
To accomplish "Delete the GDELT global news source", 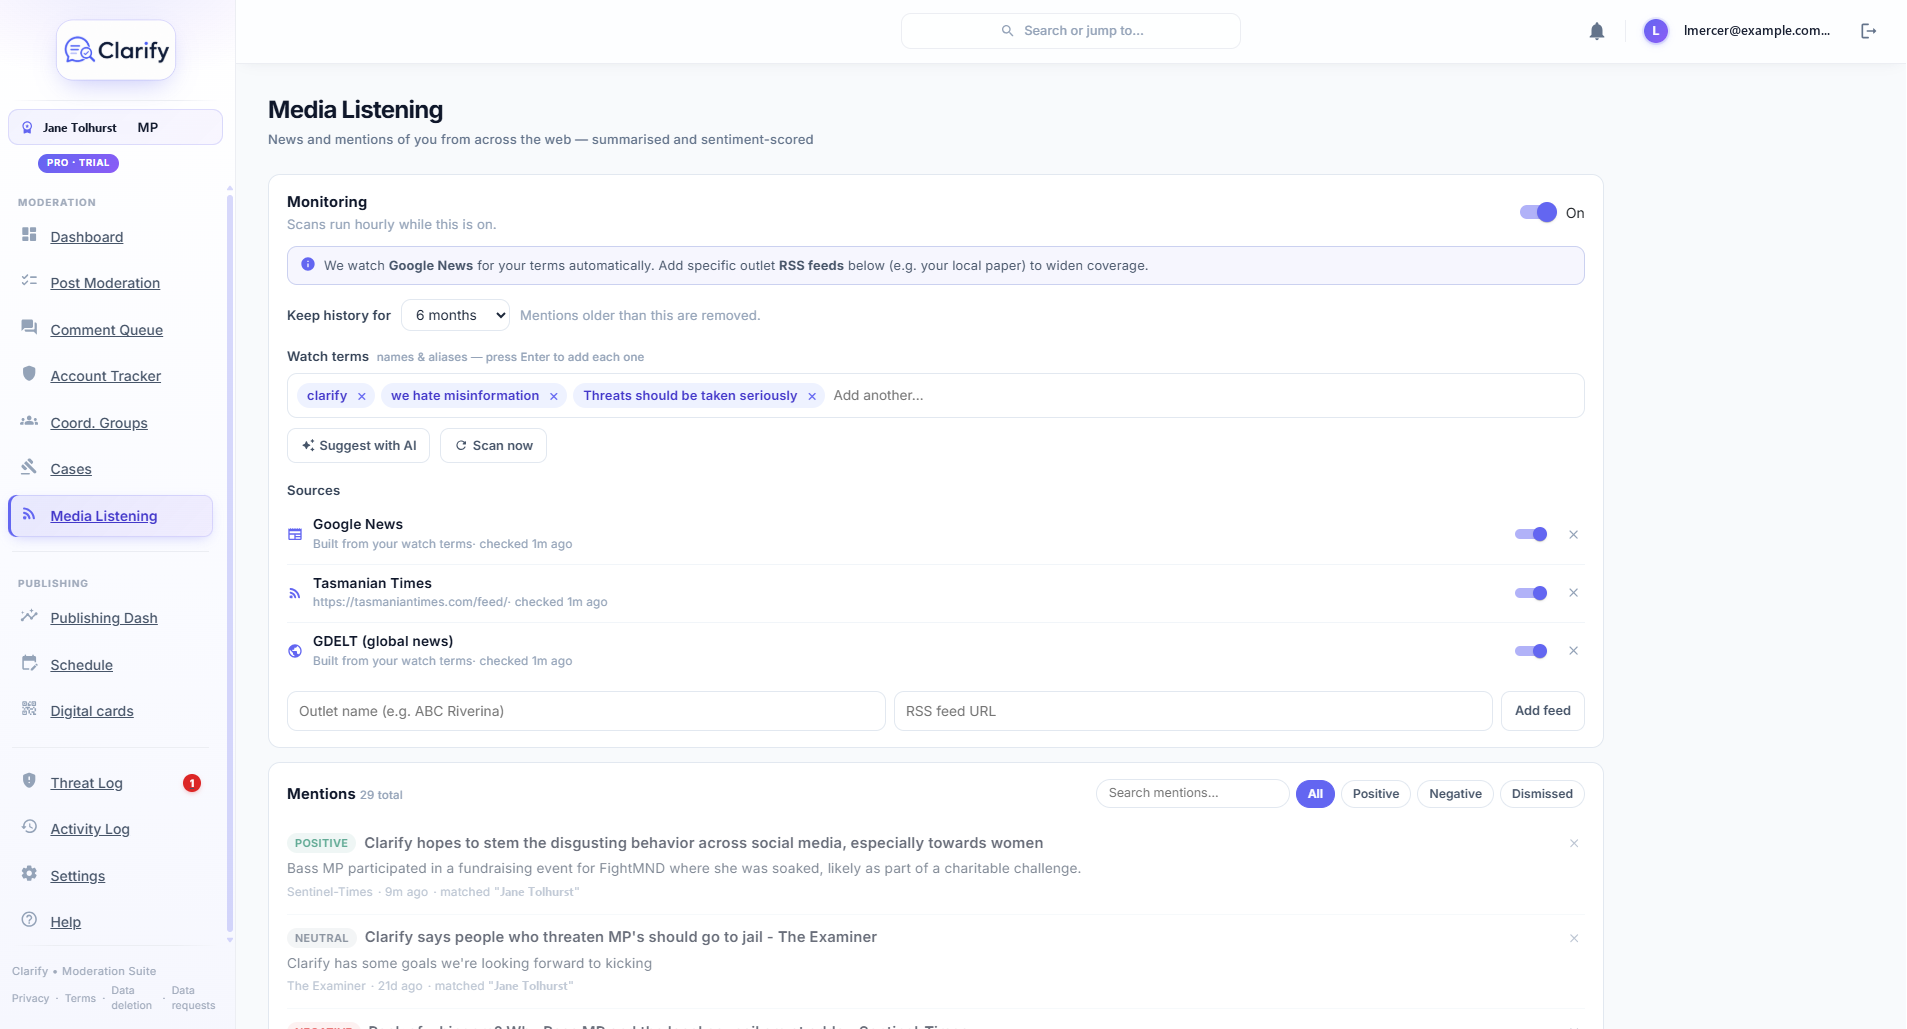I will coord(1573,651).
